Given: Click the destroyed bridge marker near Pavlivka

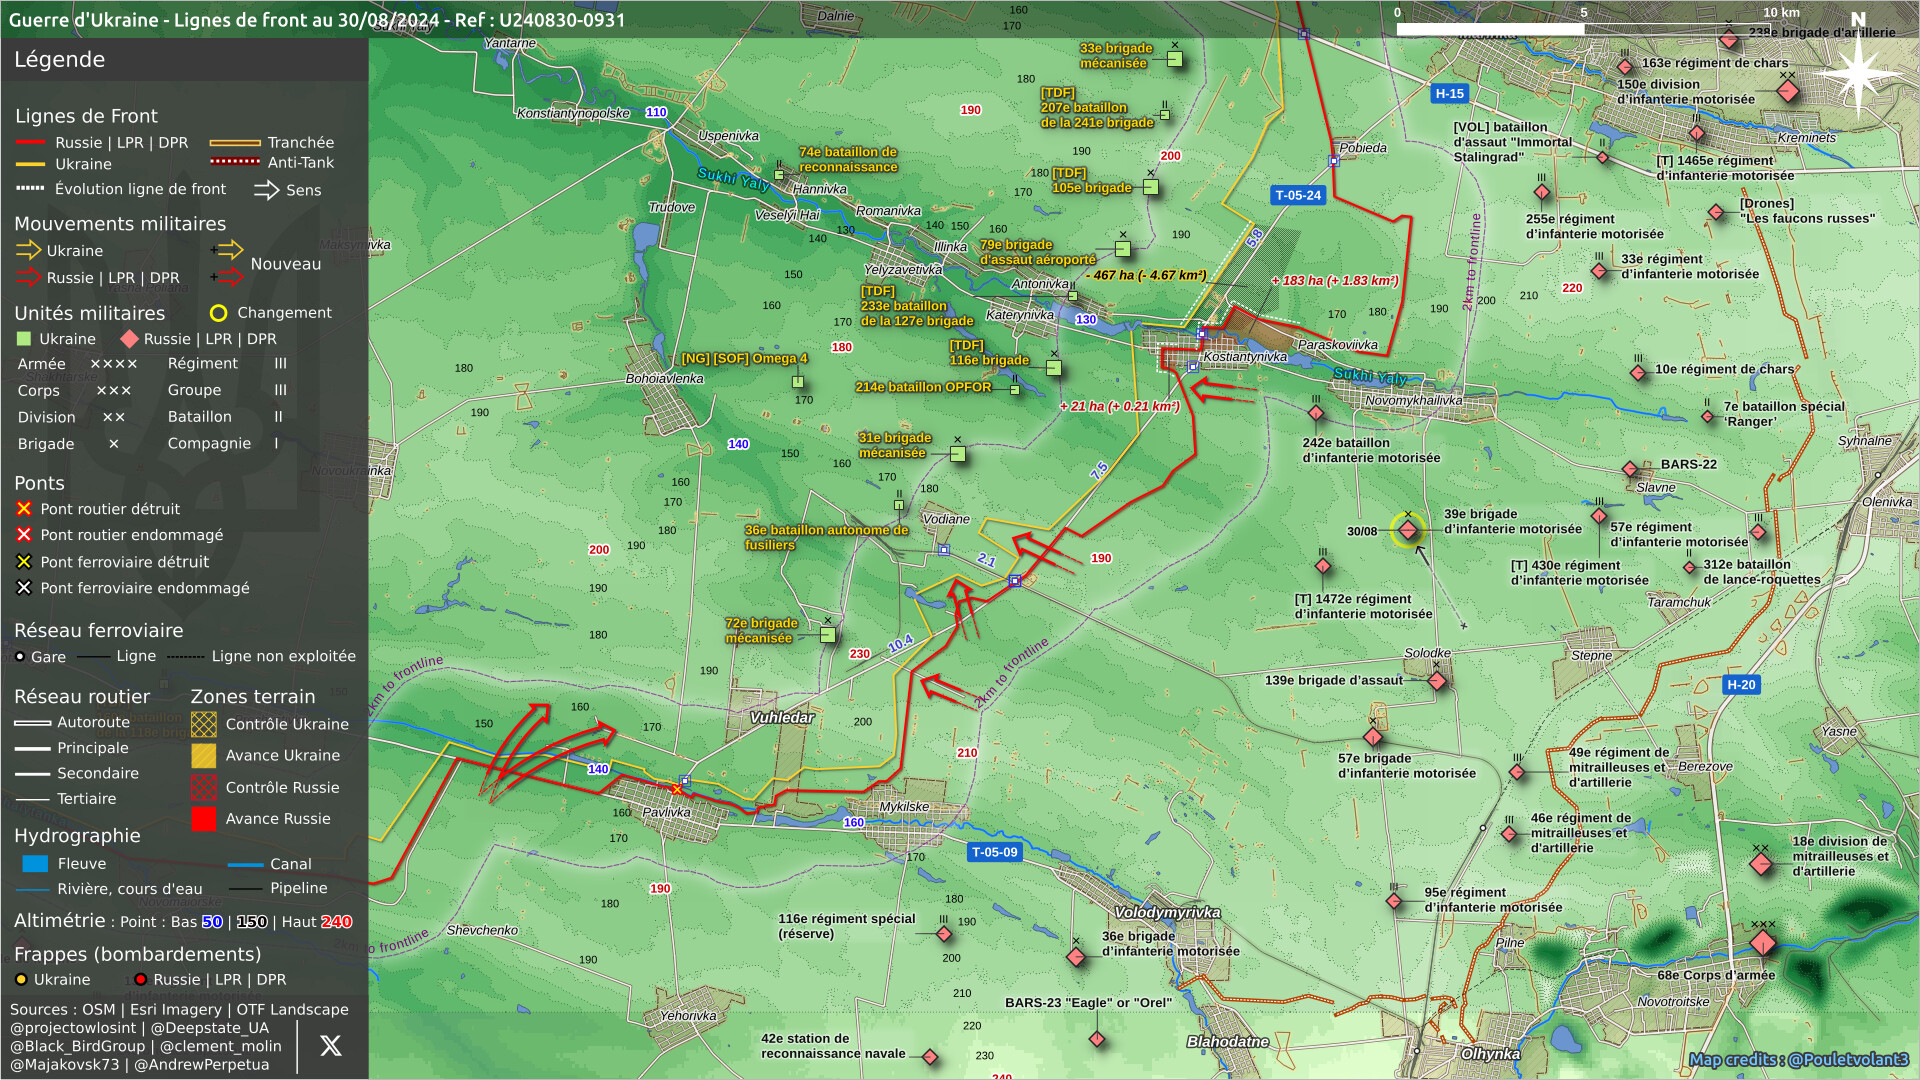Looking at the screenshot, I should [x=677, y=790].
